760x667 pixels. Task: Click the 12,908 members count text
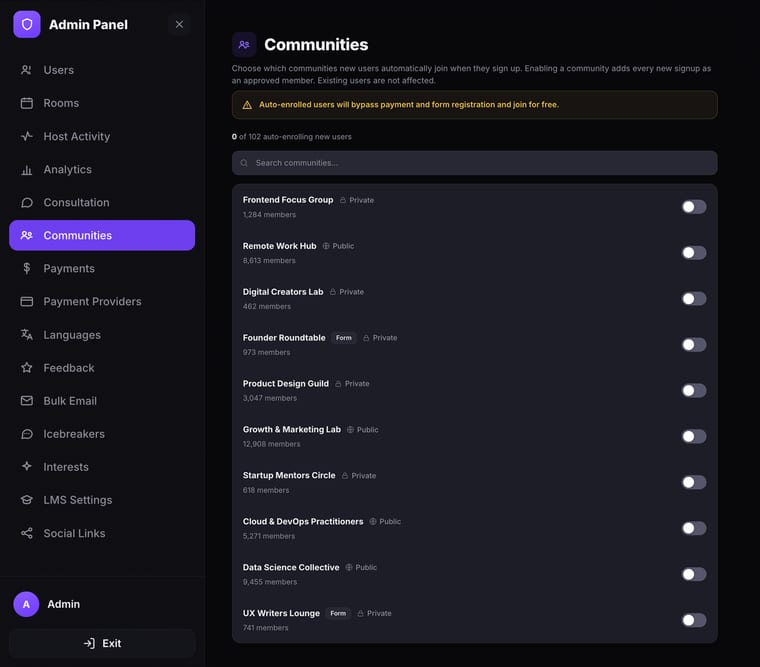click(271, 444)
